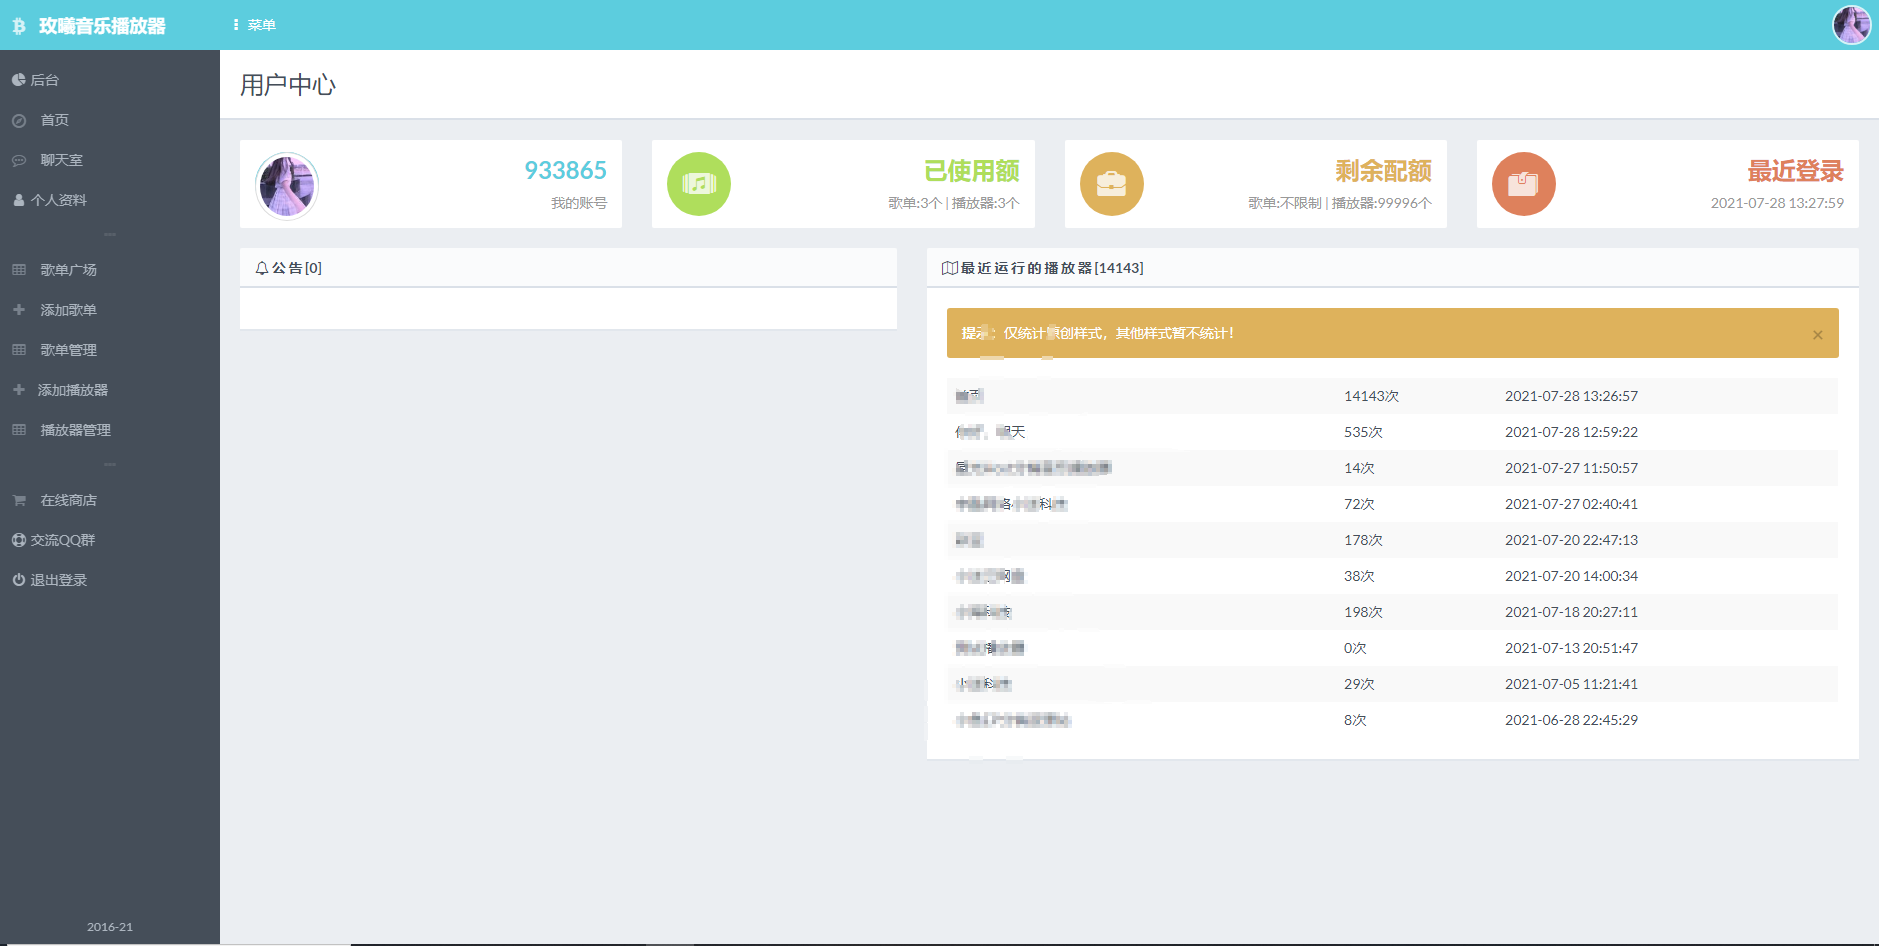Open the 聊天室 chat room
The width and height of the screenshot is (1879, 946).
[61, 160]
